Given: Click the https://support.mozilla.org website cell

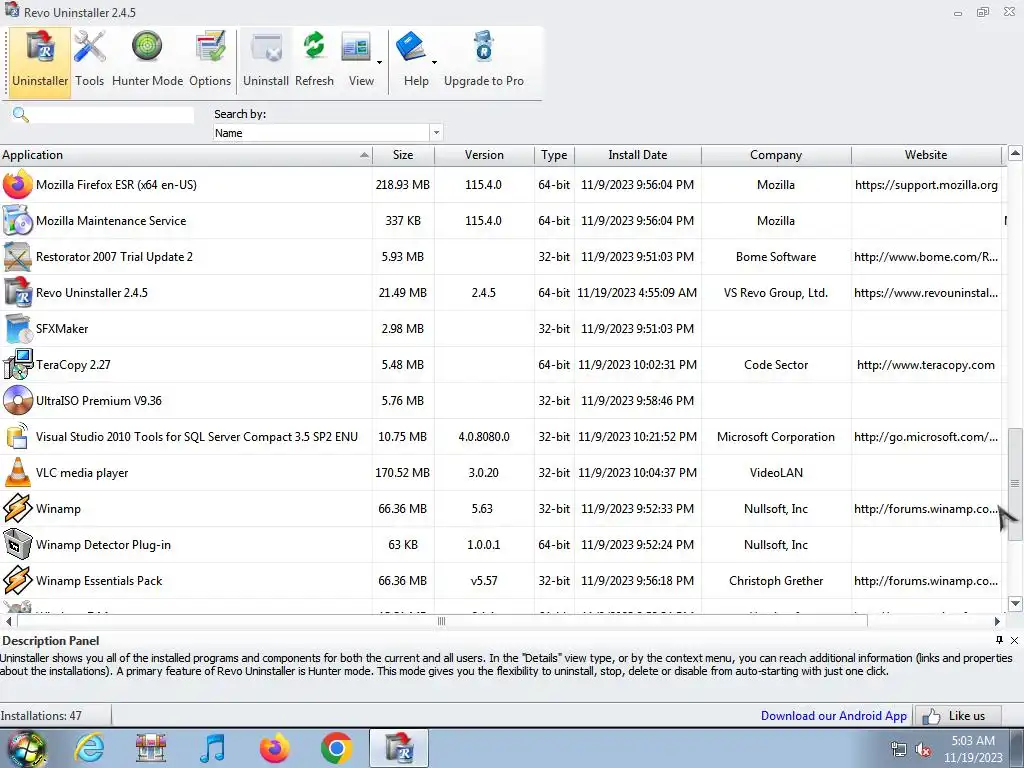Looking at the screenshot, I should (926, 185).
